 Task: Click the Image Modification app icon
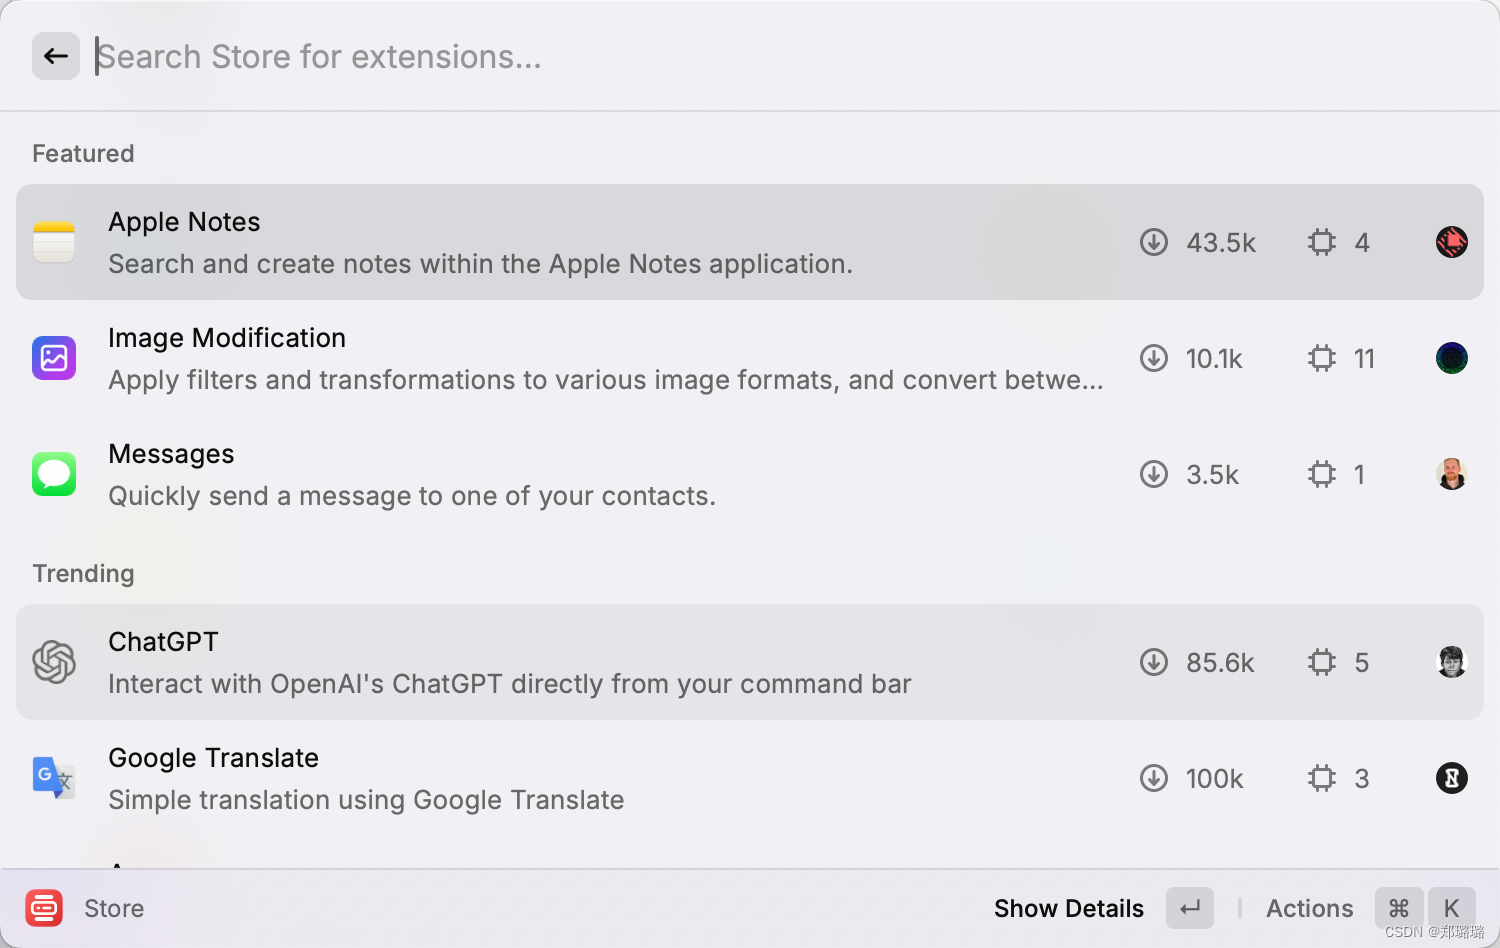[x=54, y=358]
